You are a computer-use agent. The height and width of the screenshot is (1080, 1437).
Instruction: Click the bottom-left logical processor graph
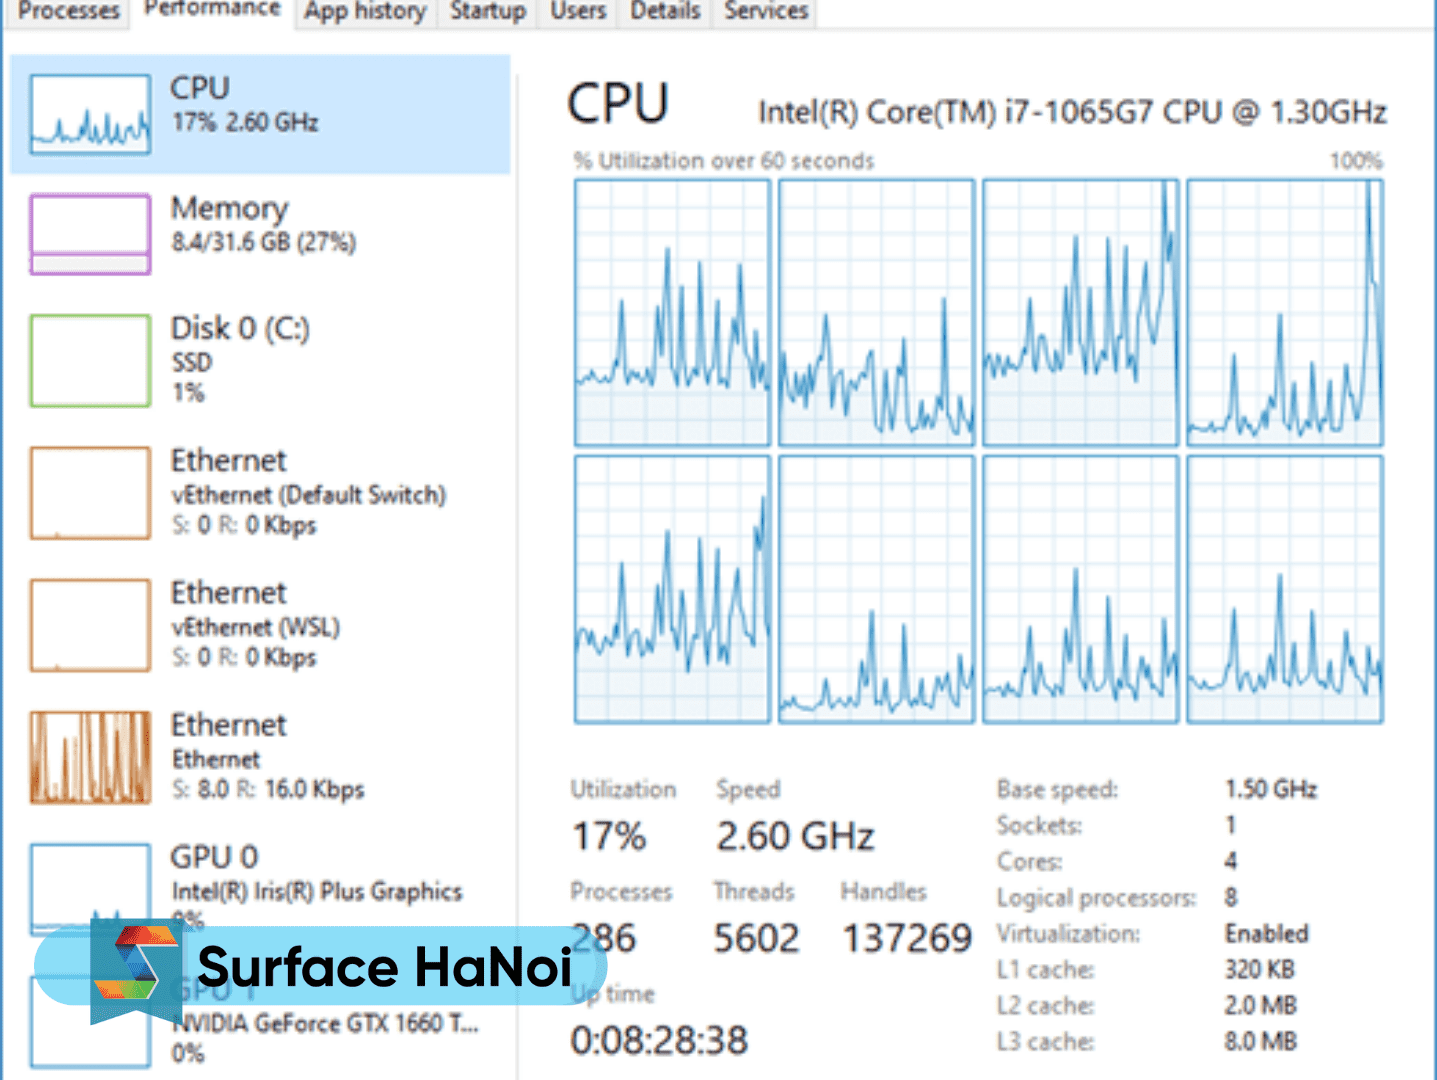pos(672,589)
